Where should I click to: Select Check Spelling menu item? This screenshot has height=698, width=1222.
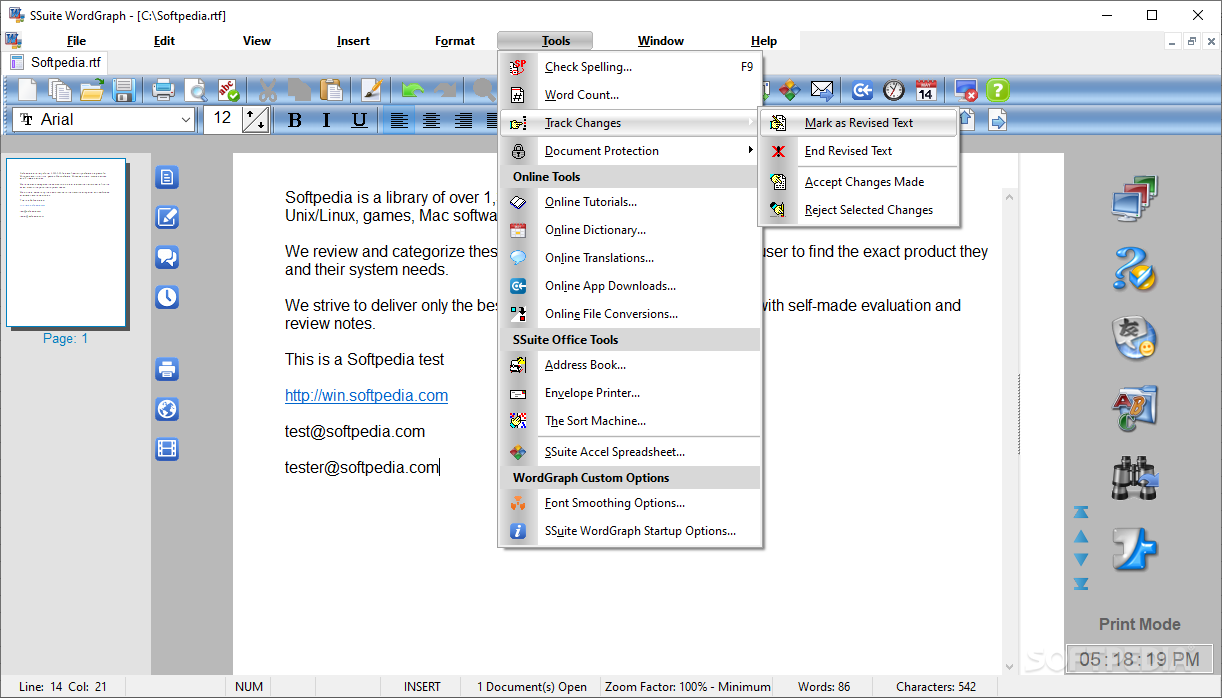[x=631, y=67]
